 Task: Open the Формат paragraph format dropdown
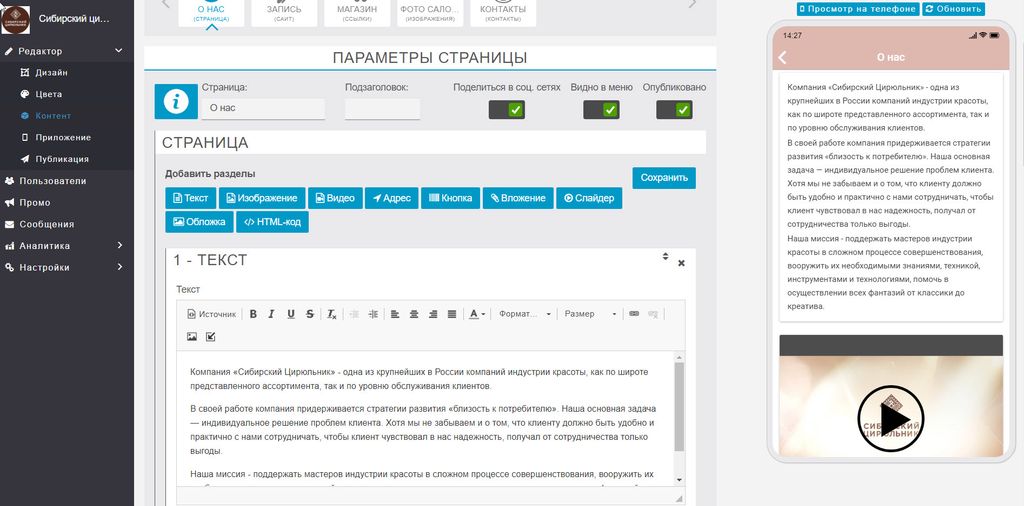(525, 314)
